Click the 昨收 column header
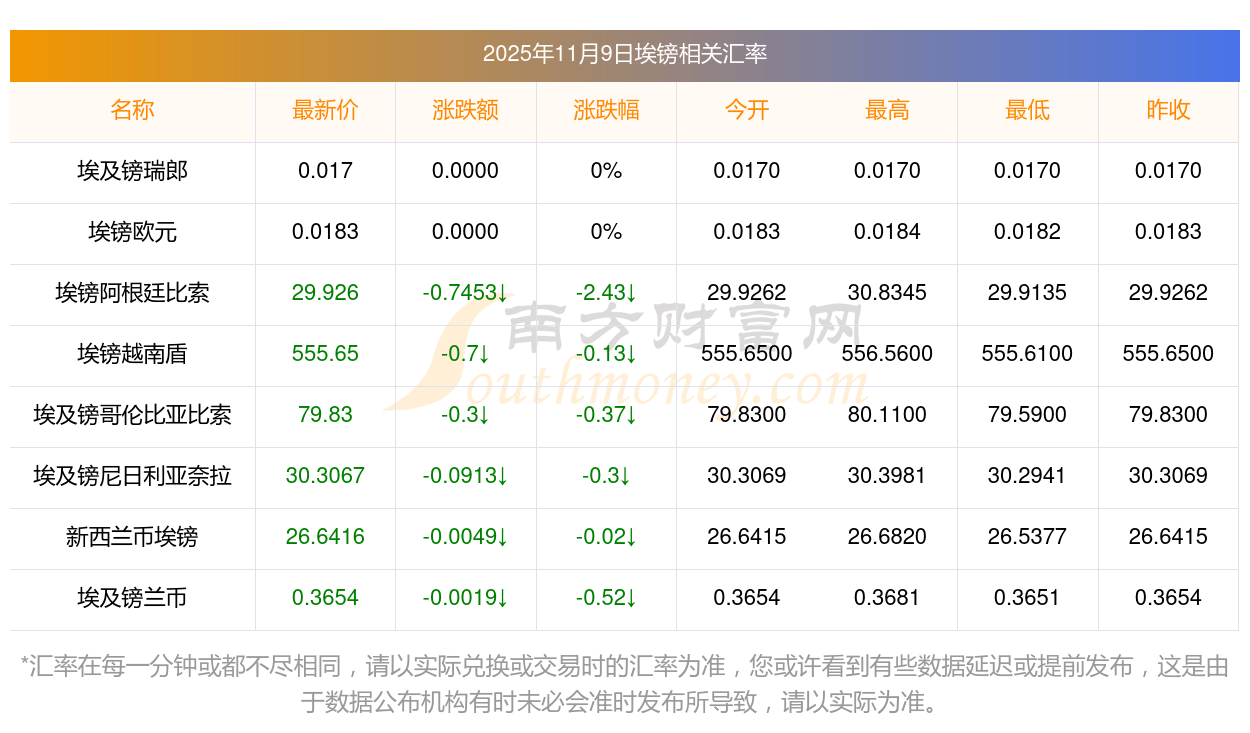 click(1168, 110)
